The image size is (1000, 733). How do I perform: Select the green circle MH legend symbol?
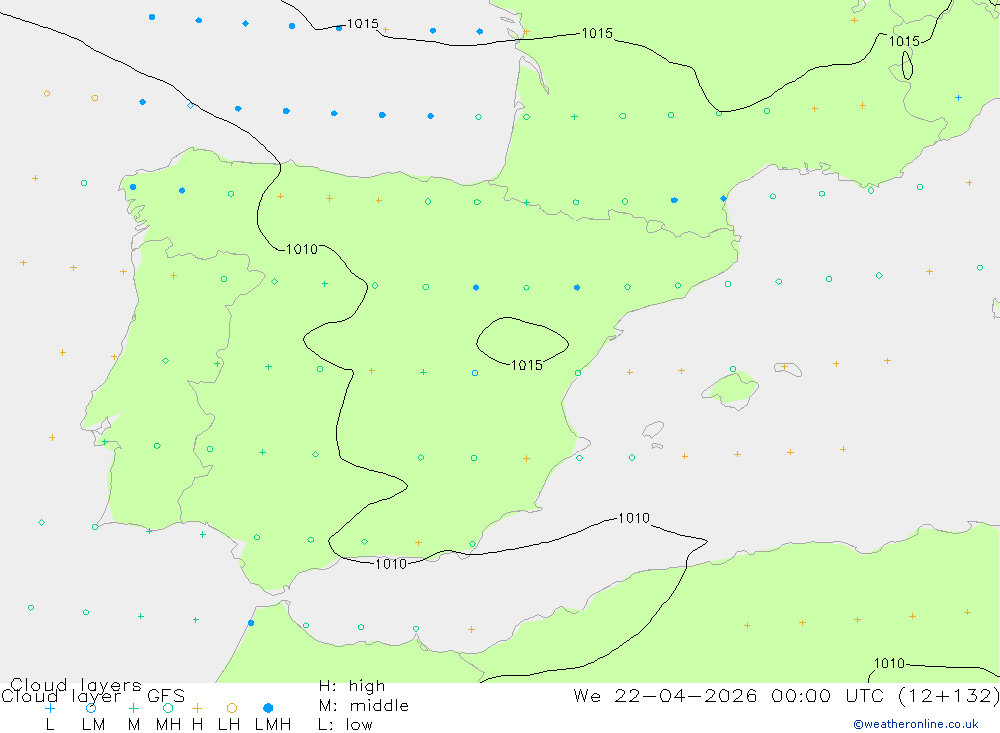[x=168, y=708]
